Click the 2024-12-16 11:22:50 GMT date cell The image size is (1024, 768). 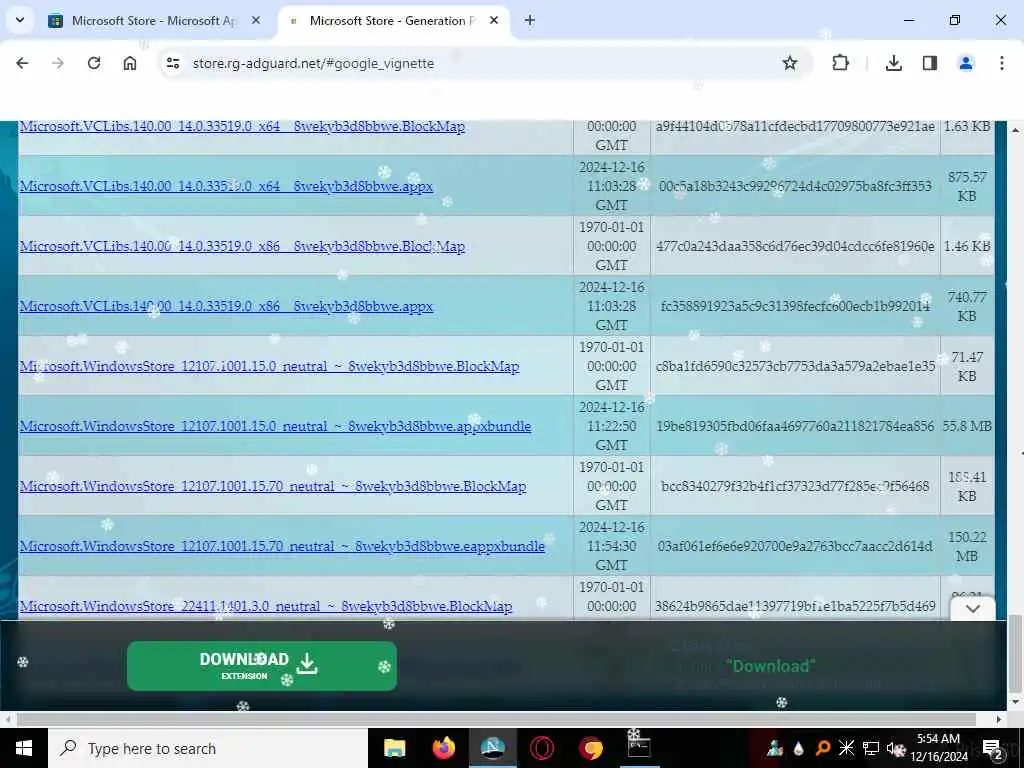[x=611, y=426]
